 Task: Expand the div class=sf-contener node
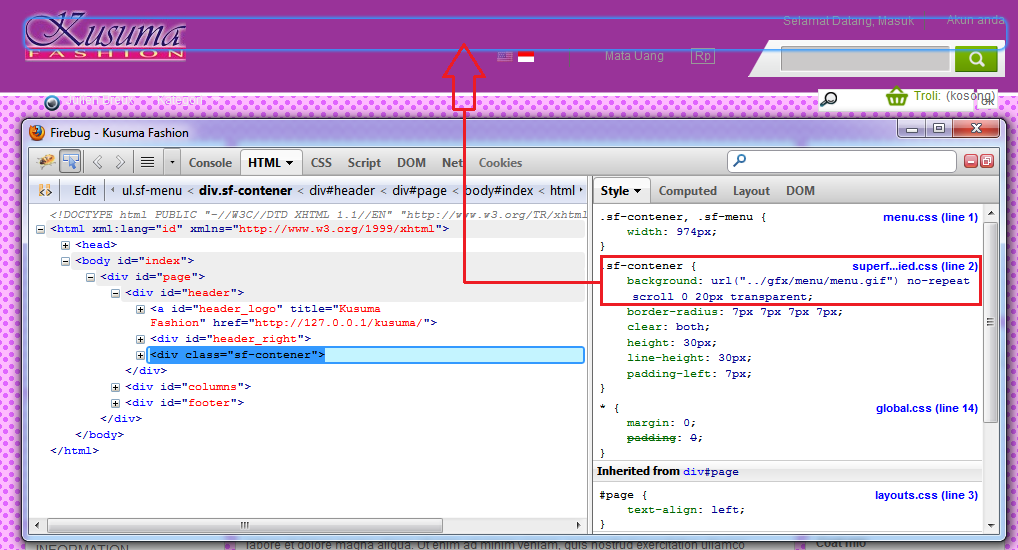click(140, 355)
